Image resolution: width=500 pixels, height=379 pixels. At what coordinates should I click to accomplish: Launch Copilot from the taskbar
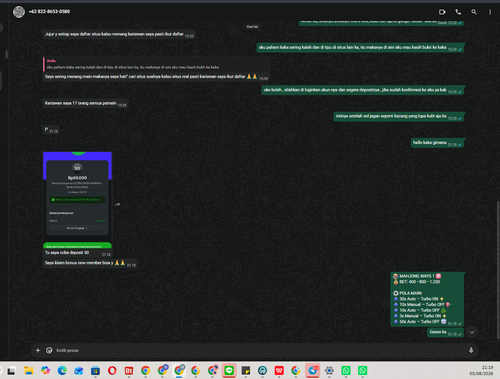45,371
